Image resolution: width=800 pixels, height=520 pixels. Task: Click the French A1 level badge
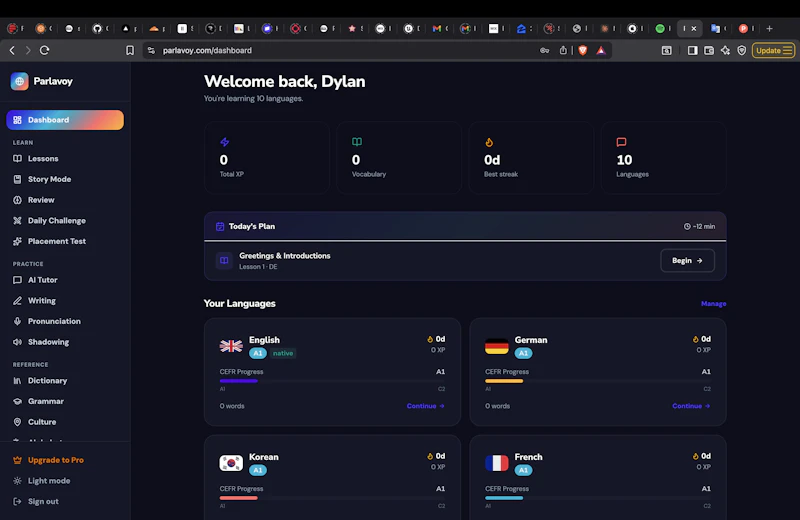(523, 470)
